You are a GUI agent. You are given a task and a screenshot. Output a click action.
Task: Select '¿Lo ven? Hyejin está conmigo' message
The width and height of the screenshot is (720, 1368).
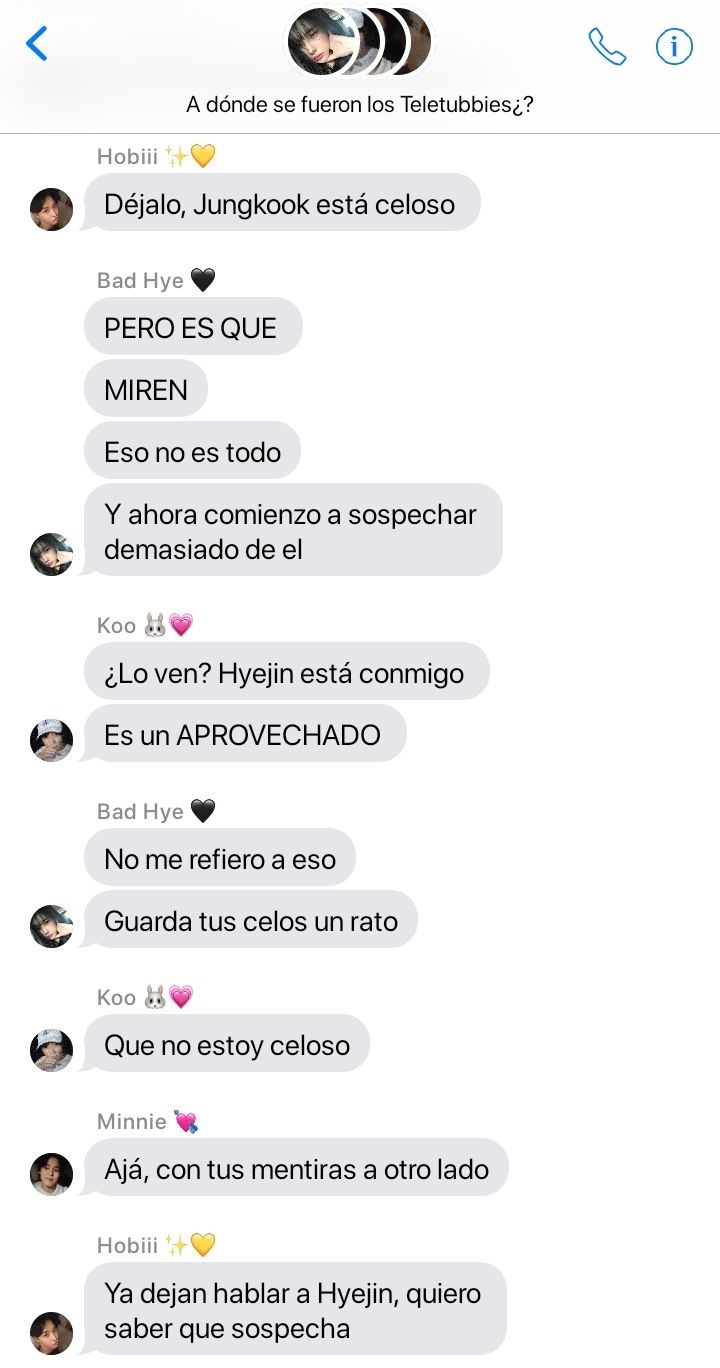click(286, 672)
